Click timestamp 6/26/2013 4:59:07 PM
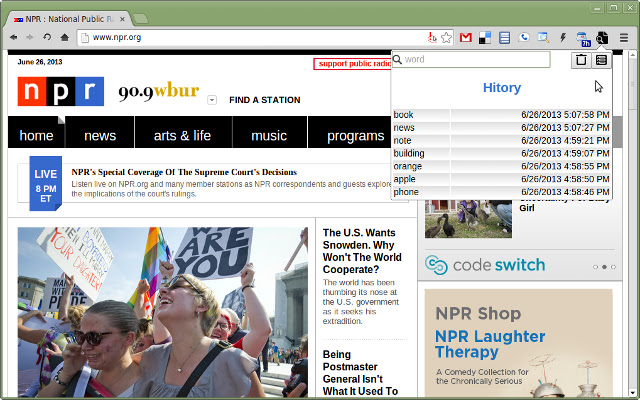Viewport: 640px width, 400px height. pos(565,153)
